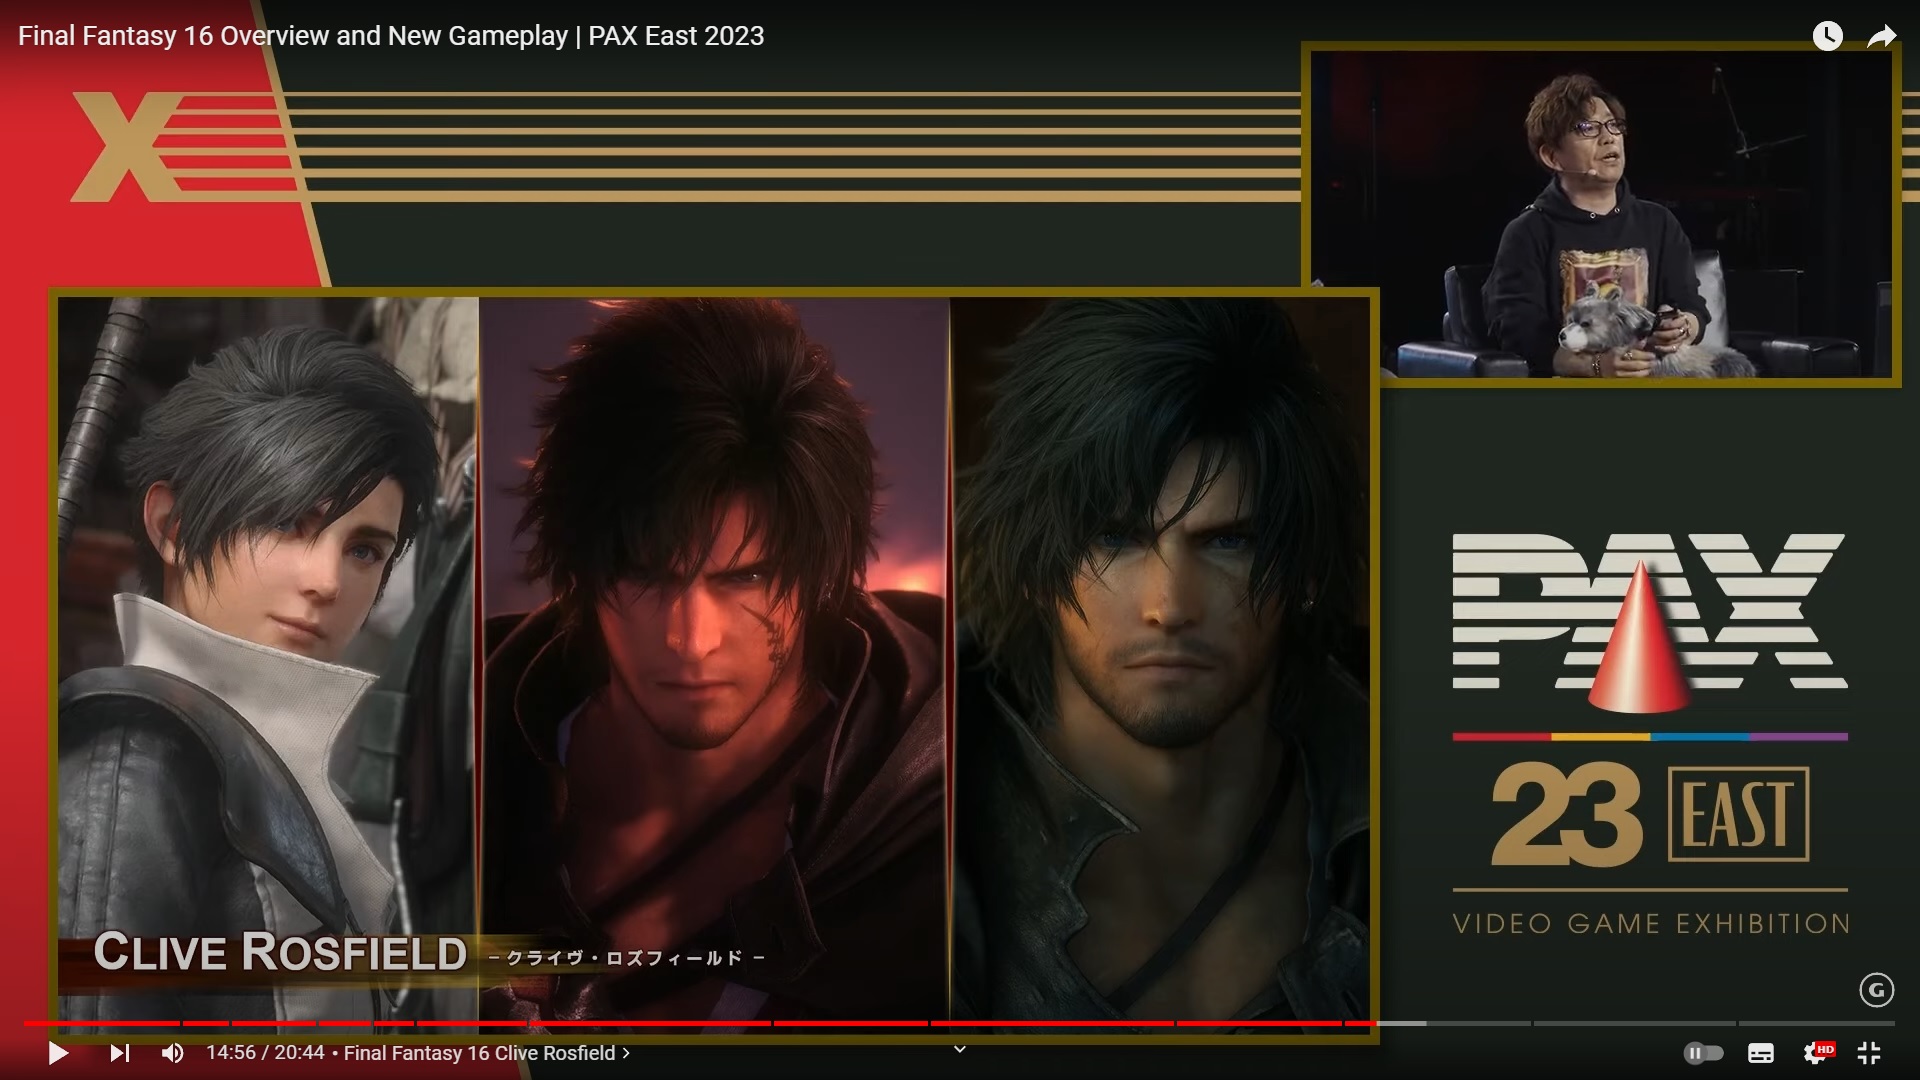Open the Watch later clock icon
The width and height of the screenshot is (1920, 1080).
(1827, 36)
